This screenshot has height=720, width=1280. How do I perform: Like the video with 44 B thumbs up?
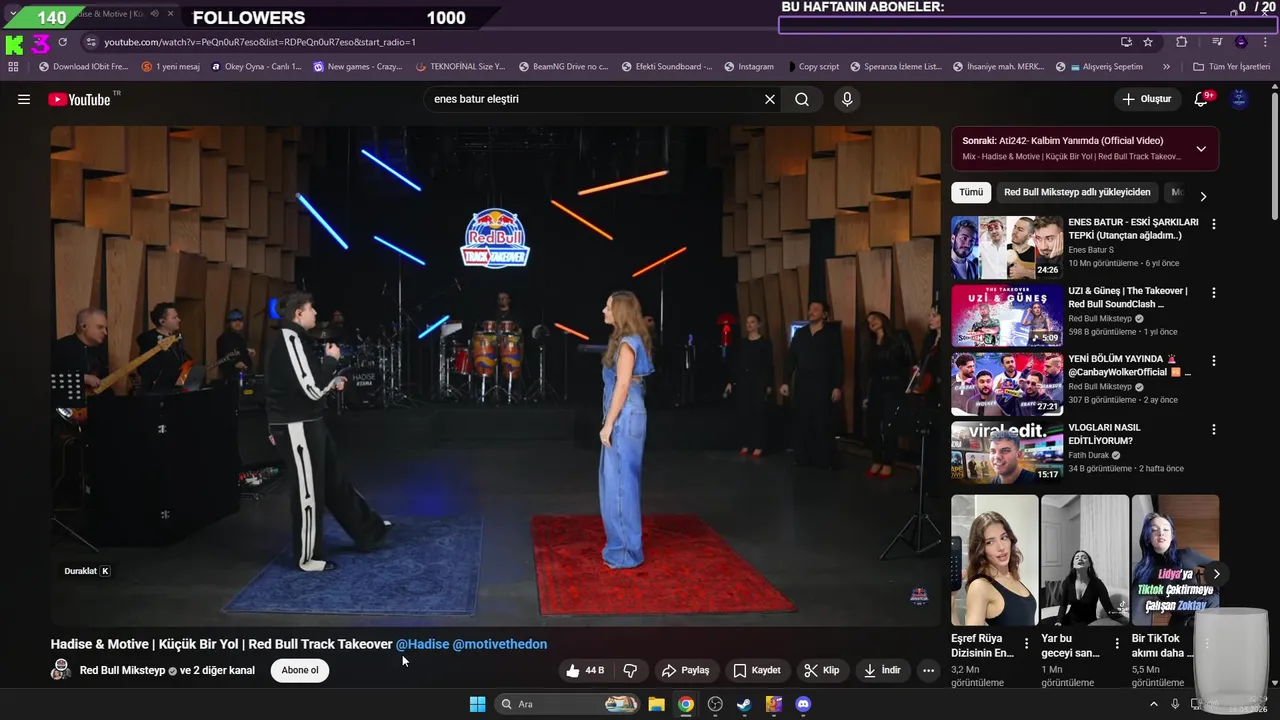[x=585, y=671]
